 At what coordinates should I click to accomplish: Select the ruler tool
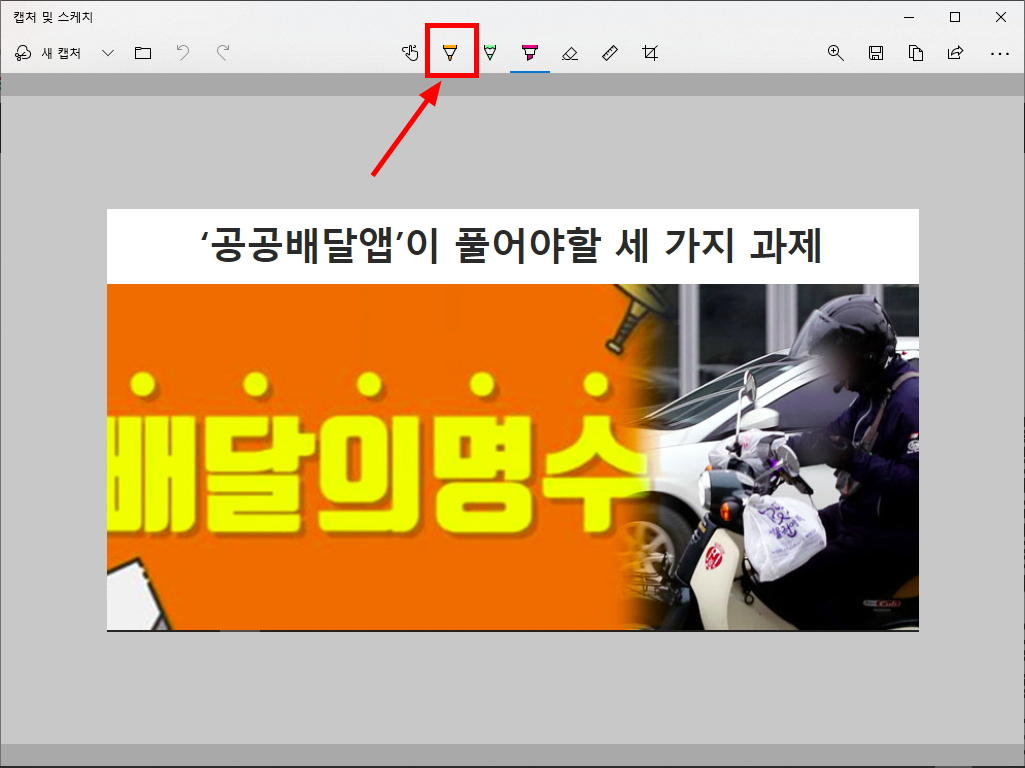coord(610,53)
